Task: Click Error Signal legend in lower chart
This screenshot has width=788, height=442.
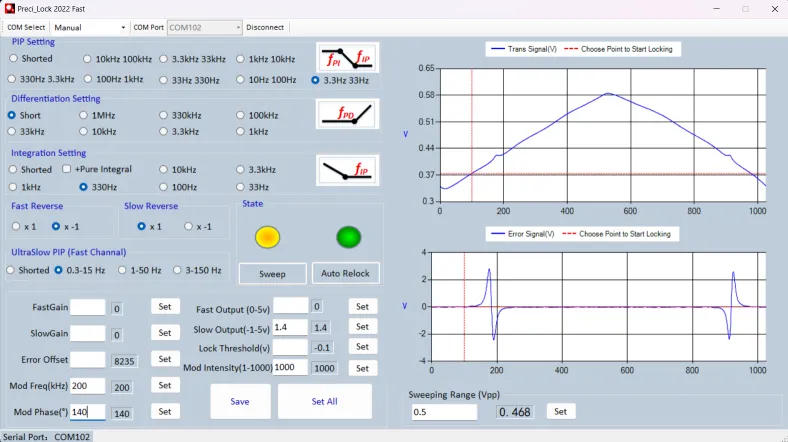Action: [x=524, y=234]
